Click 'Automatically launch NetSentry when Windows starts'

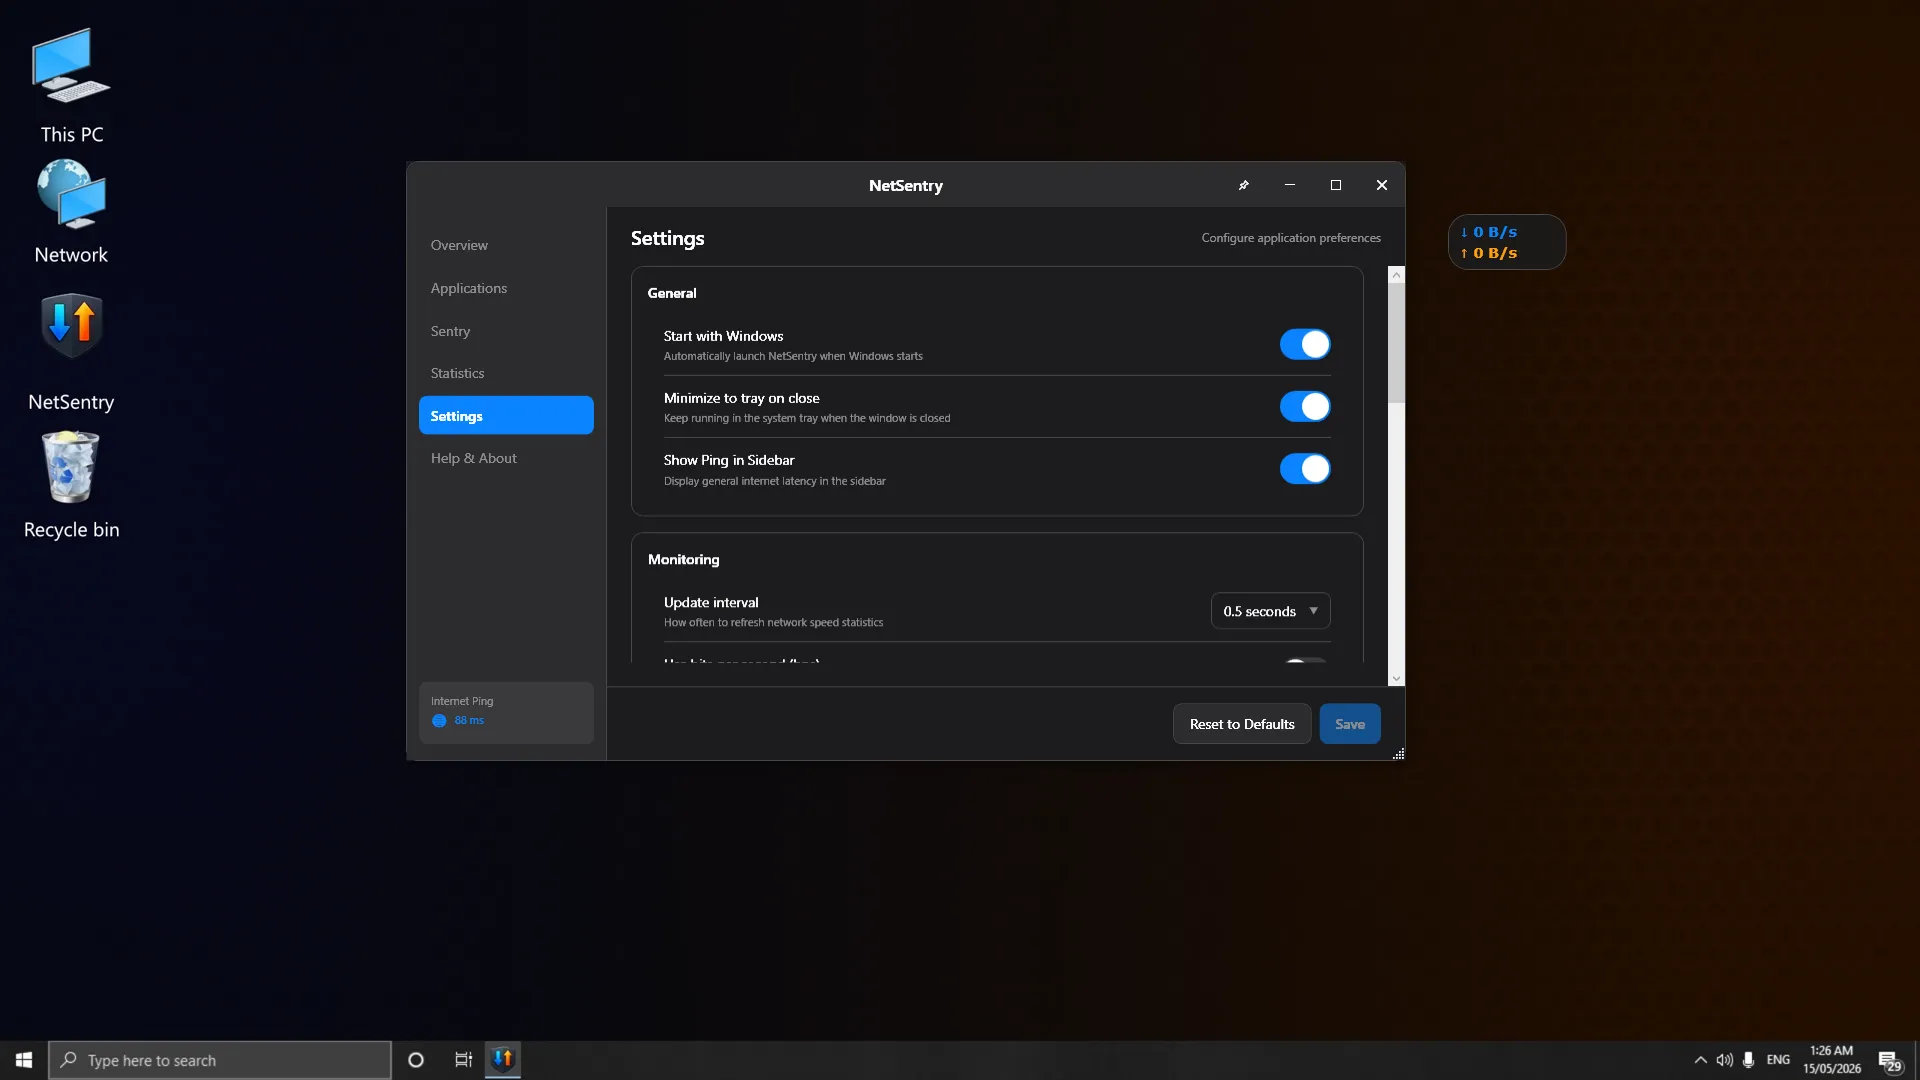click(x=793, y=356)
